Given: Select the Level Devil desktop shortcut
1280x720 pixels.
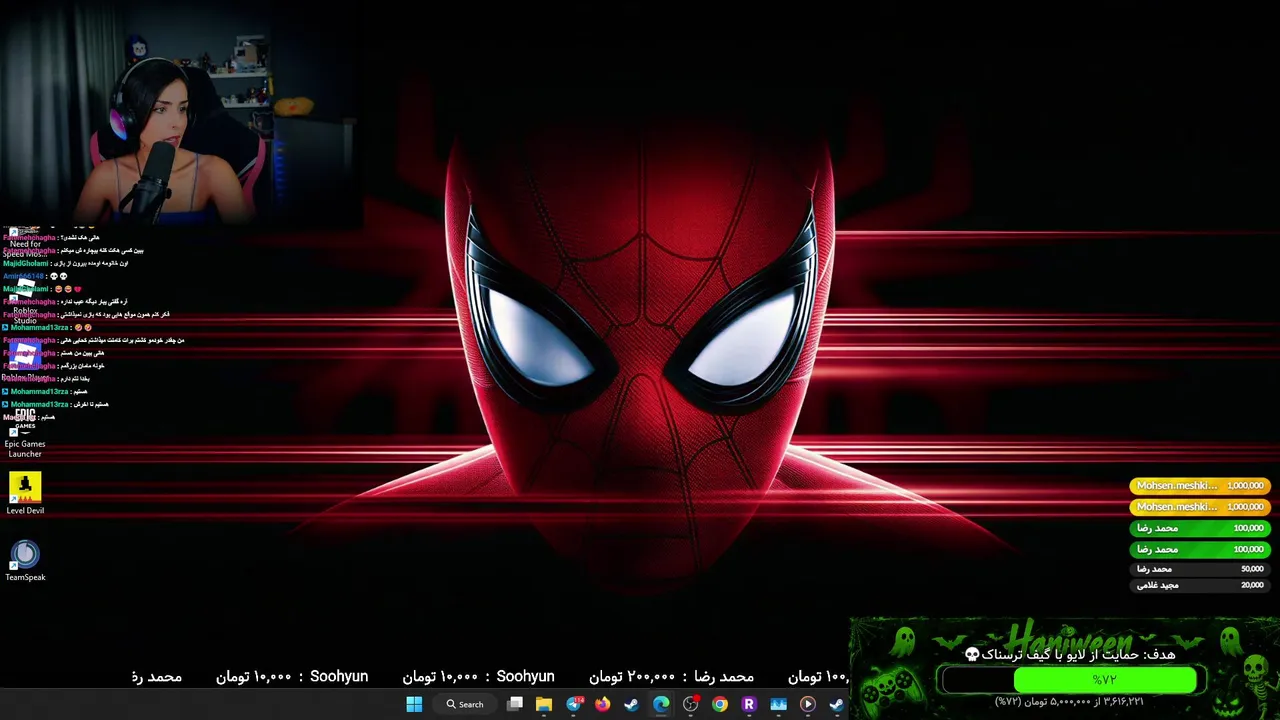Looking at the screenshot, I should [25, 493].
